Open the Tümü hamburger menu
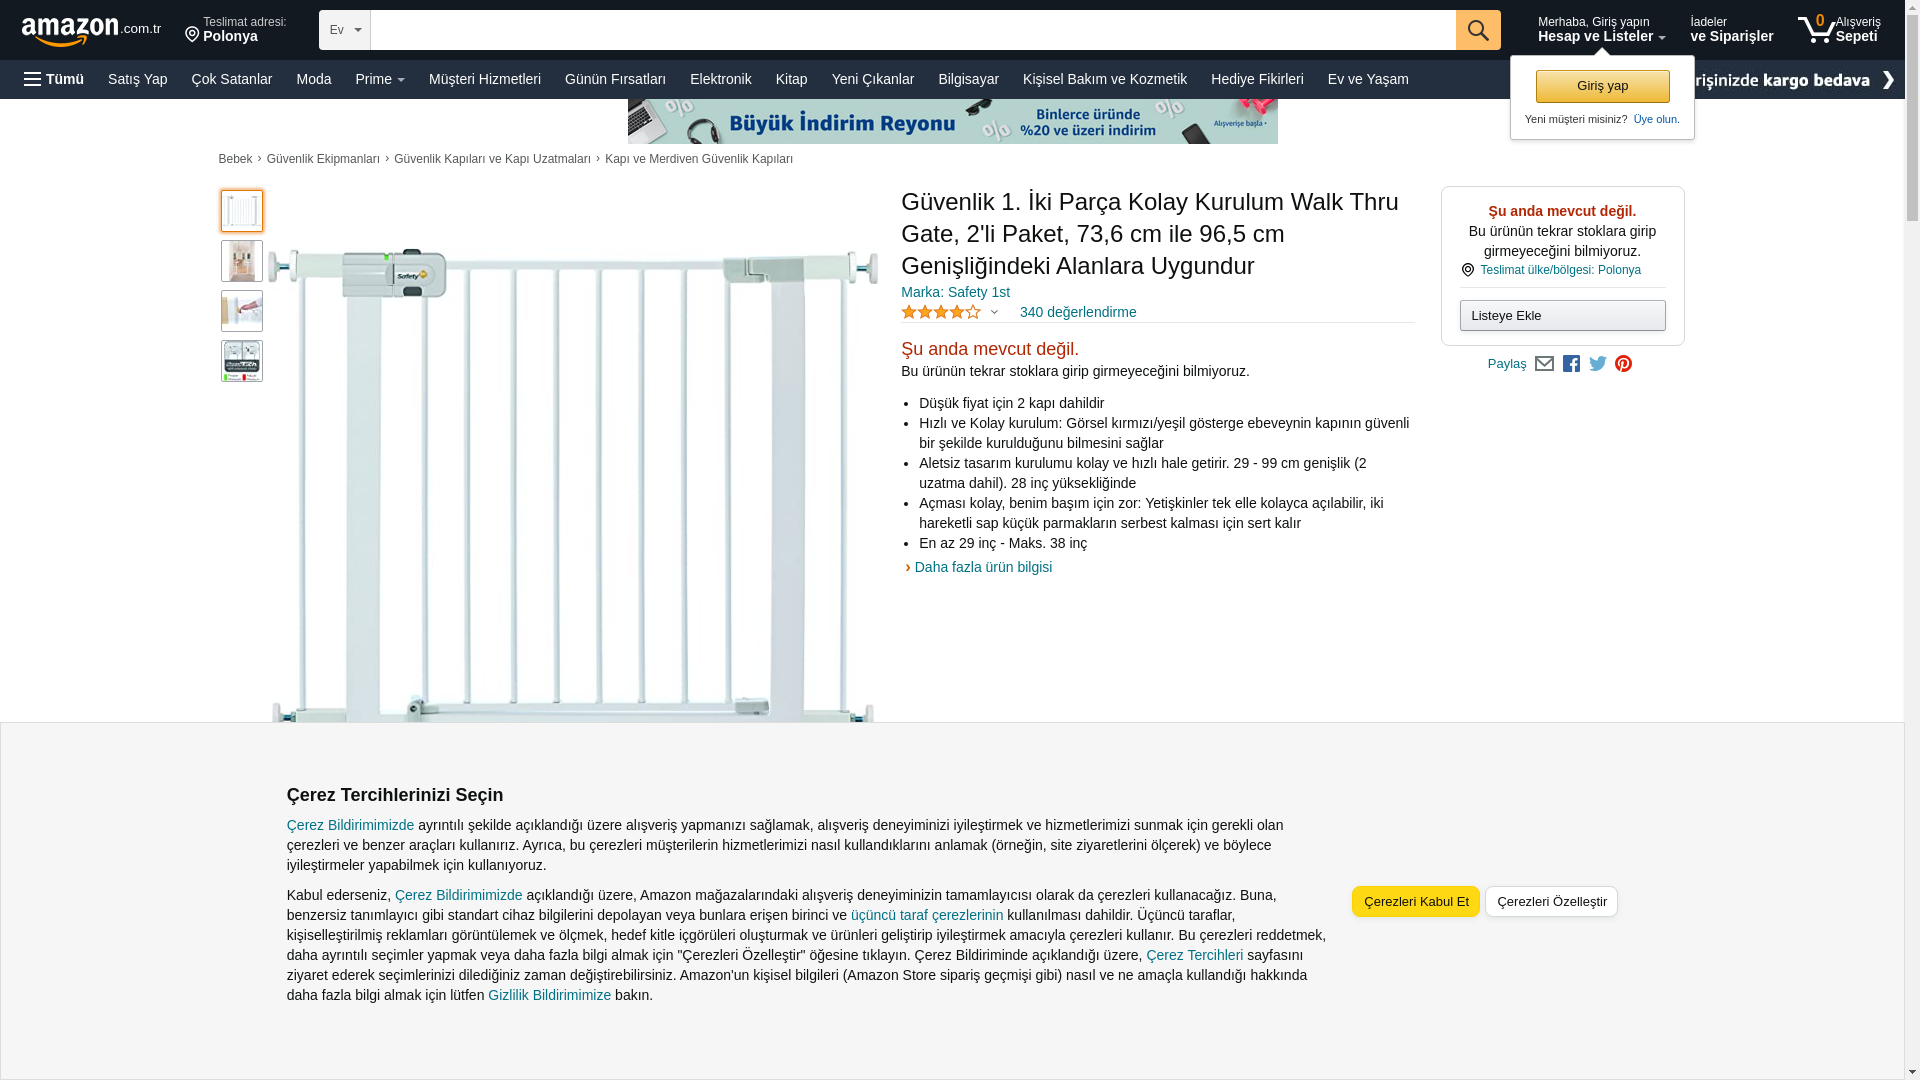The image size is (1920, 1080). click(x=54, y=79)
